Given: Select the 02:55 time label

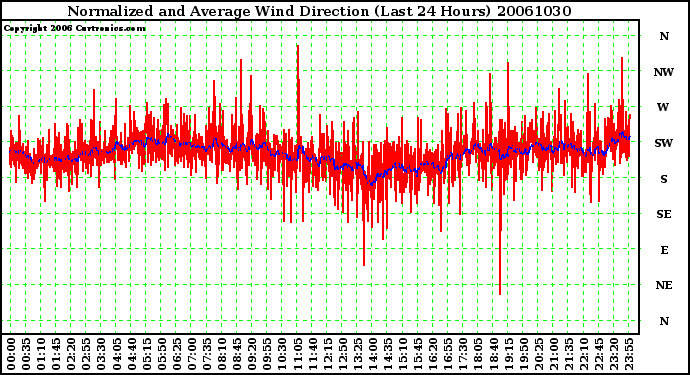Looking at the screenshot, I should pyautogui.click(x=86, y=354).
